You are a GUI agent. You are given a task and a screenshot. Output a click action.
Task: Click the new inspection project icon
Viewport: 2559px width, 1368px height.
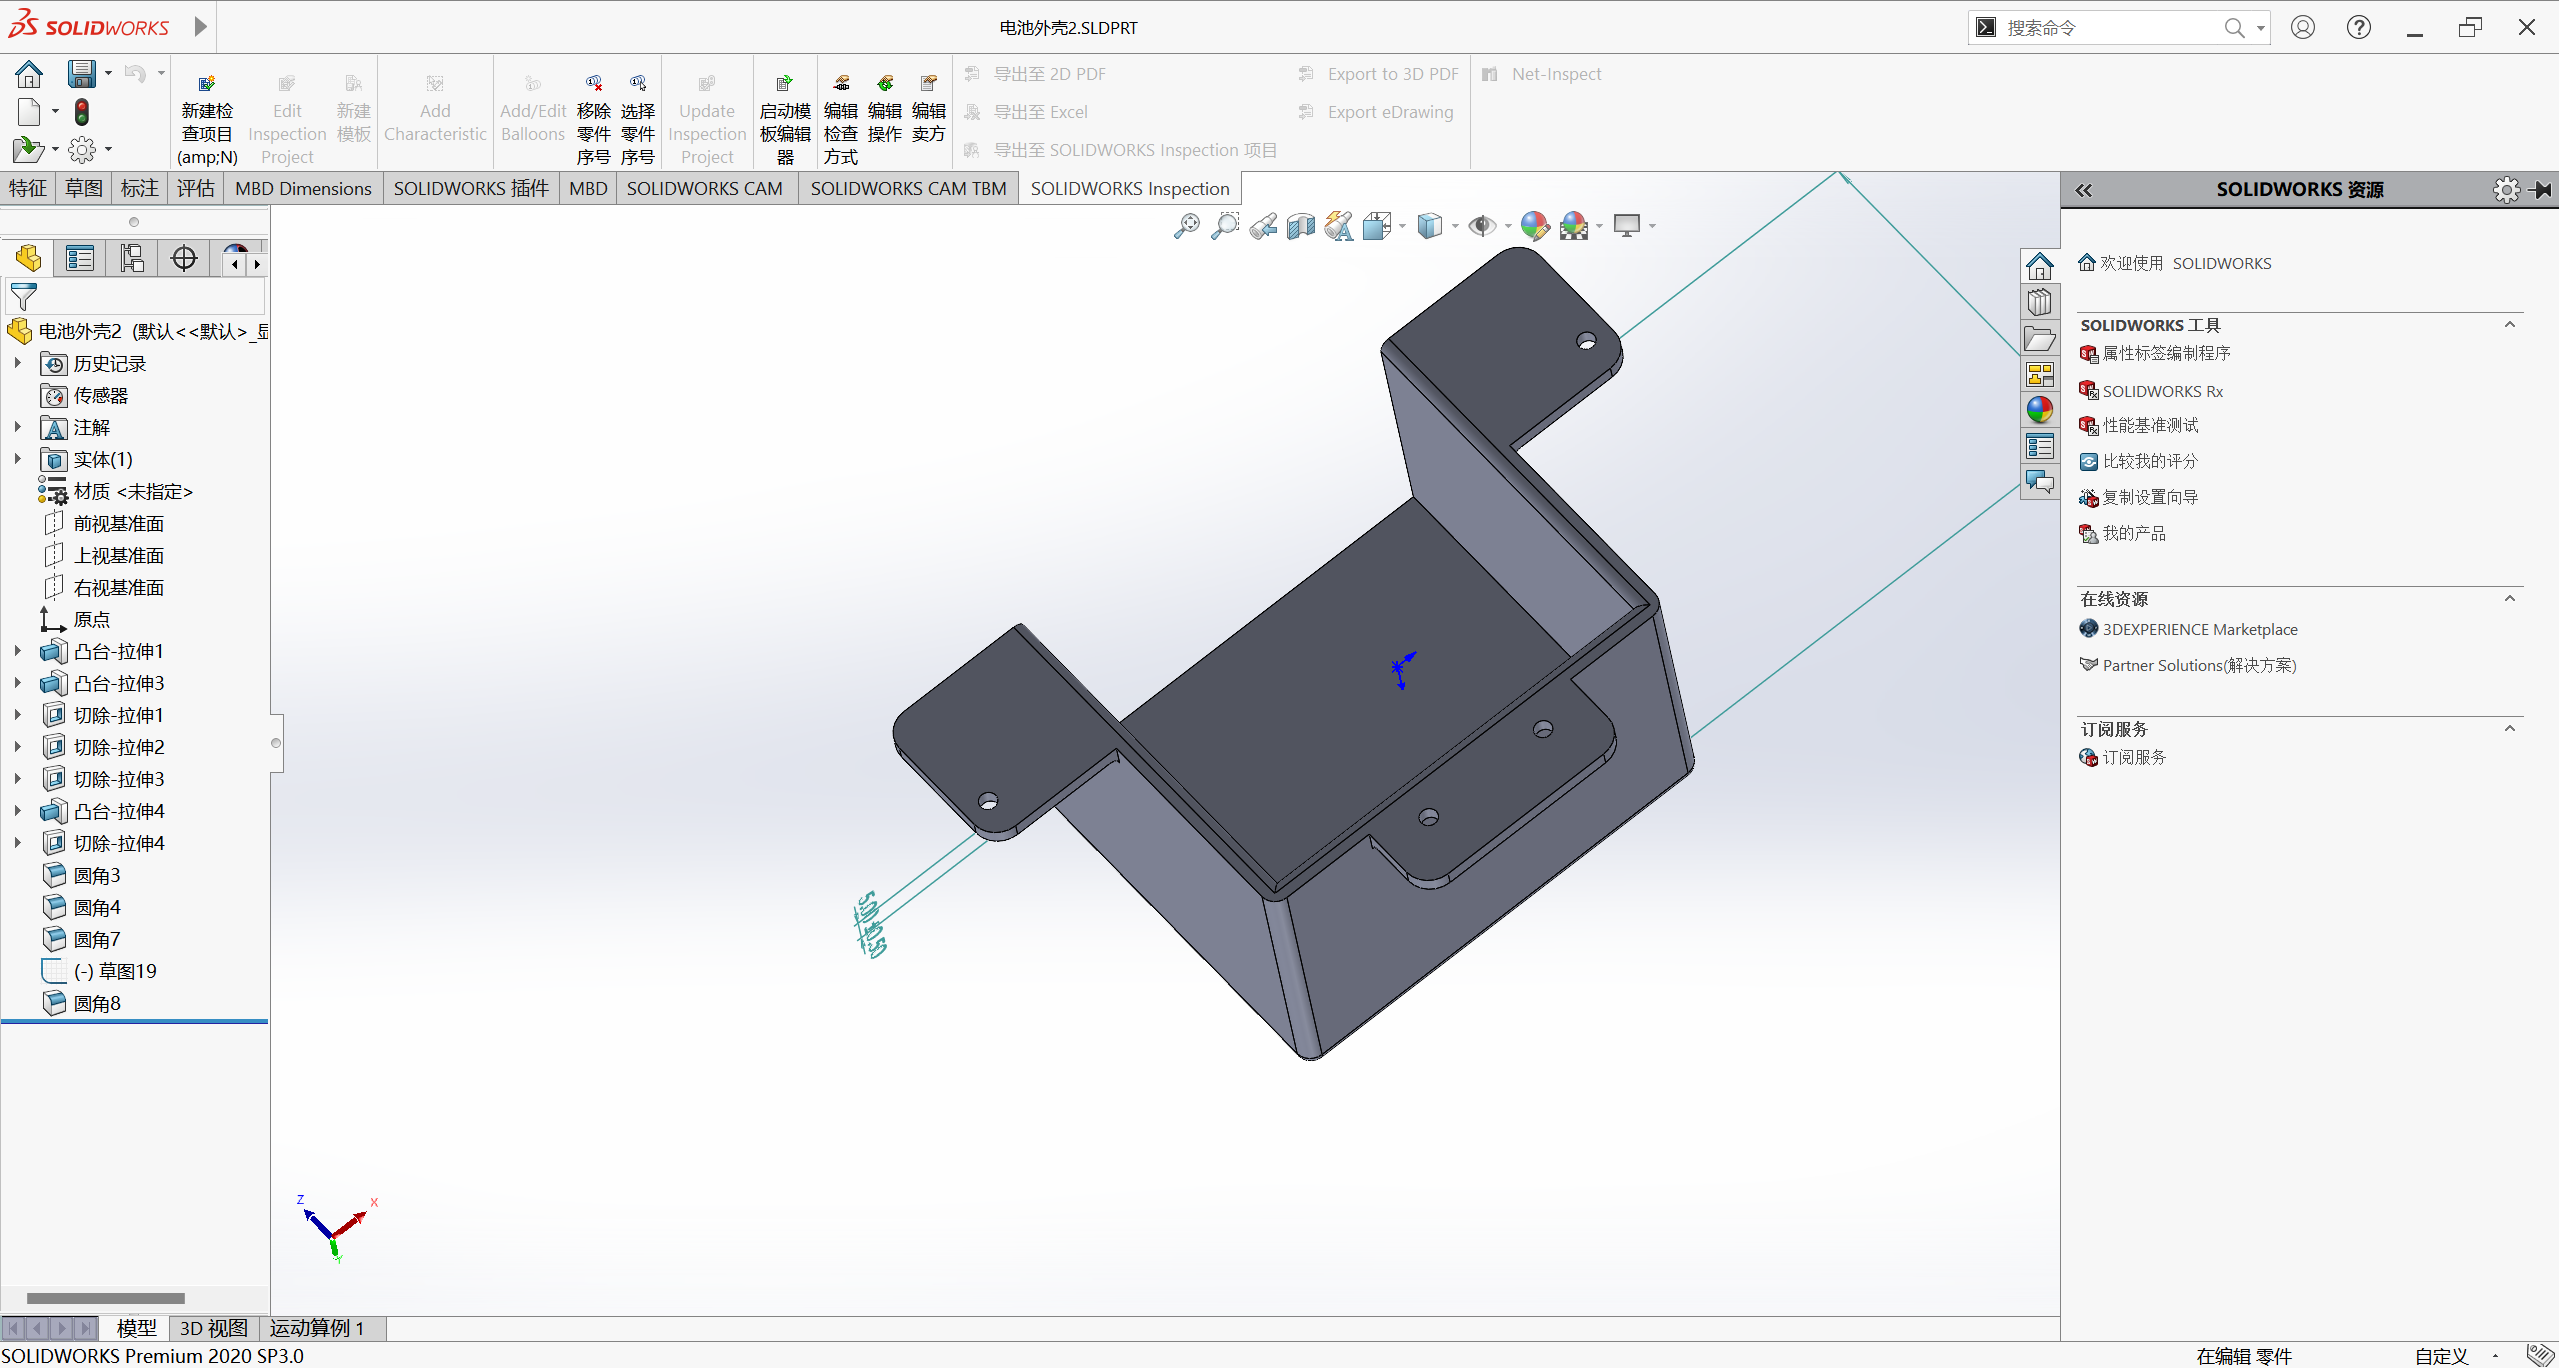coord(207,84)
